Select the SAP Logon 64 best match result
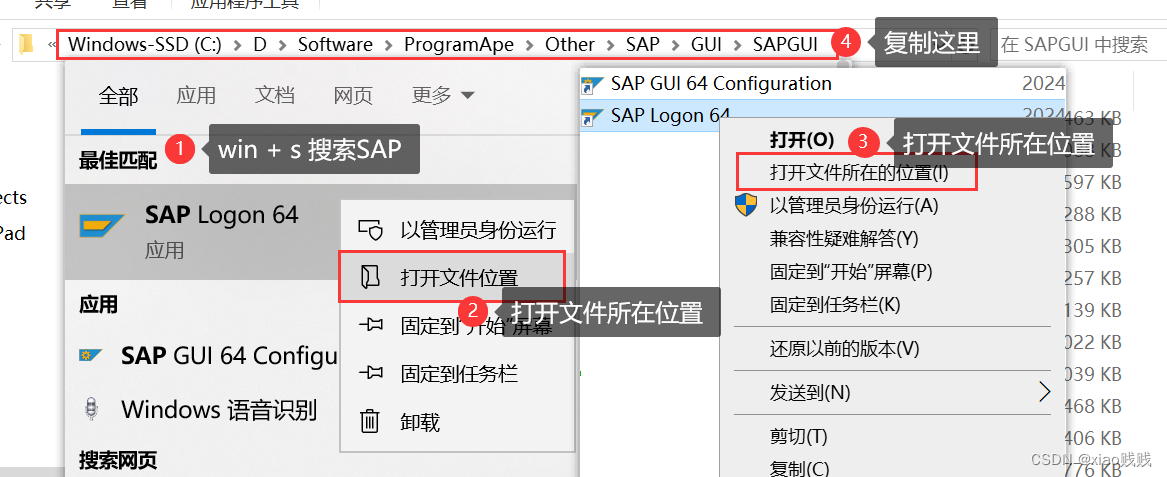 click(x=202, y=231)
